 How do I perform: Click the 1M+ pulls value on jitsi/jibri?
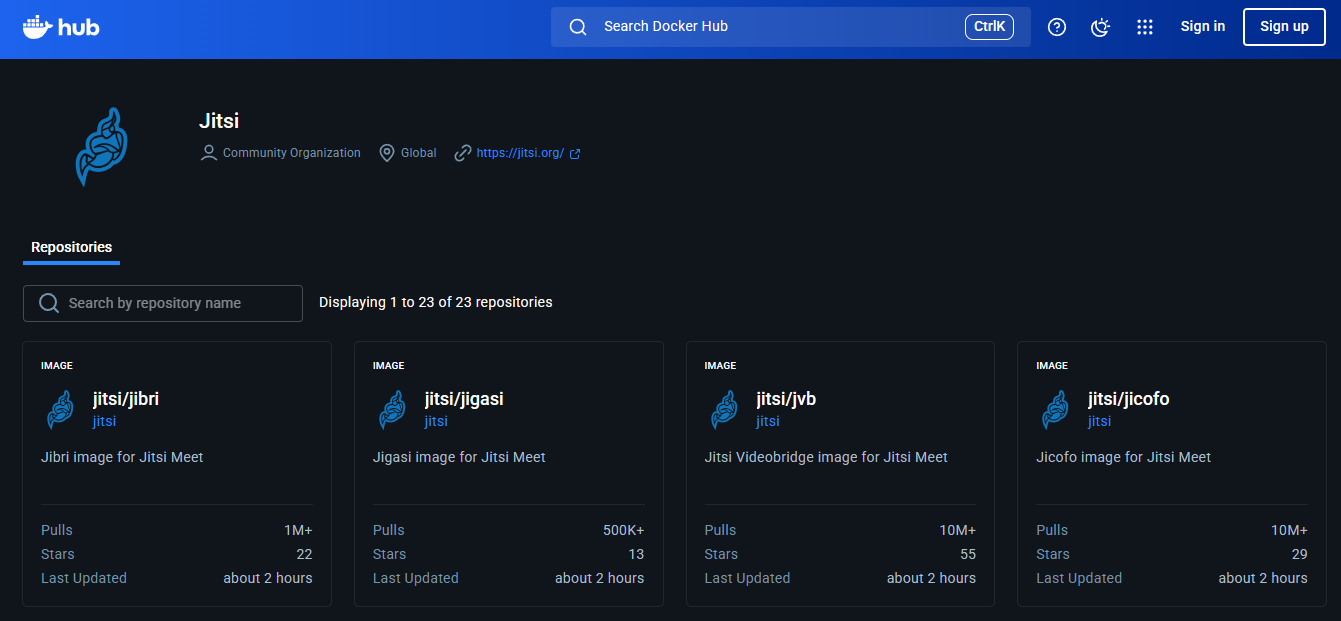coord(298,530)
